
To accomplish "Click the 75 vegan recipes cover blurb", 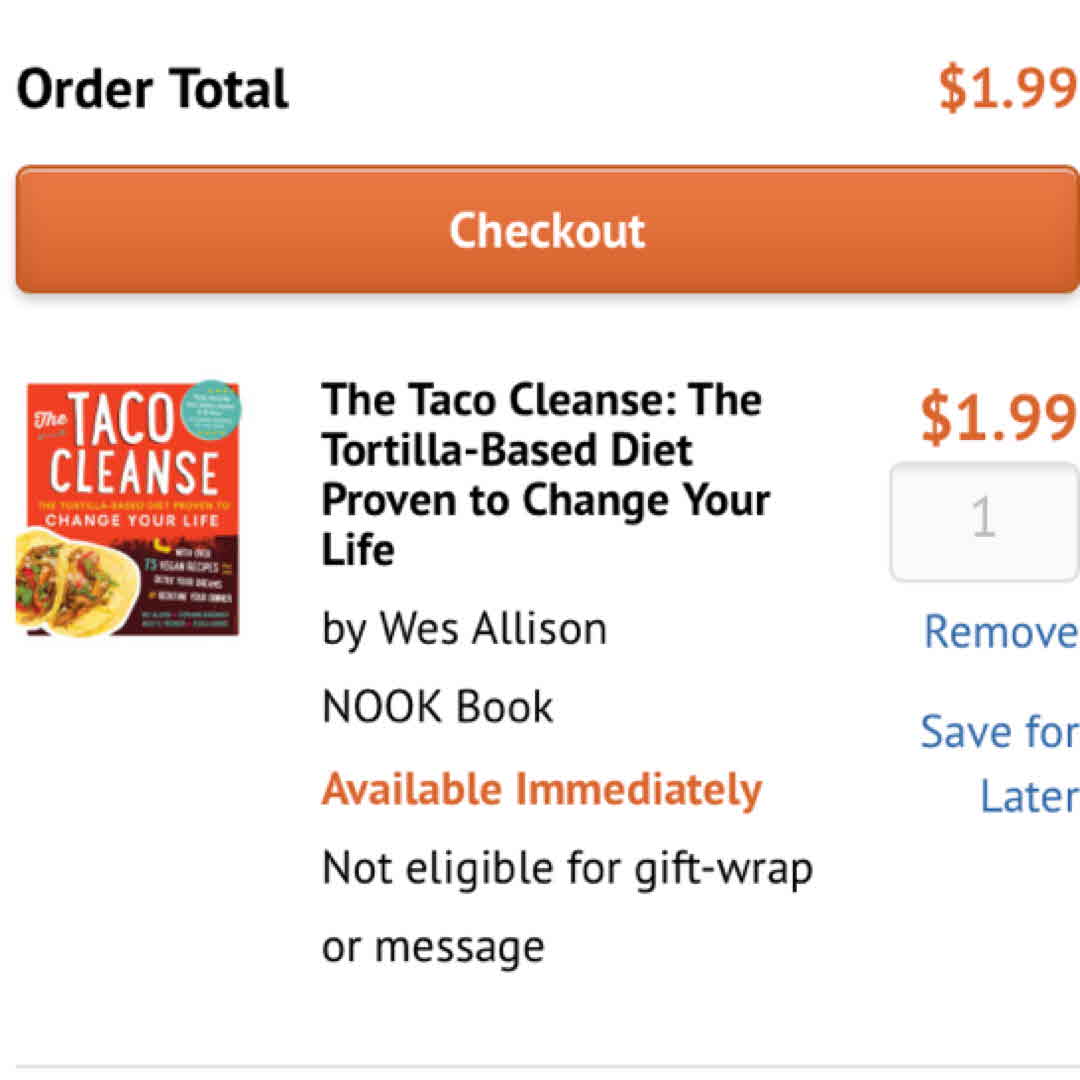I will pyautogui.click(x=188, y=568).
